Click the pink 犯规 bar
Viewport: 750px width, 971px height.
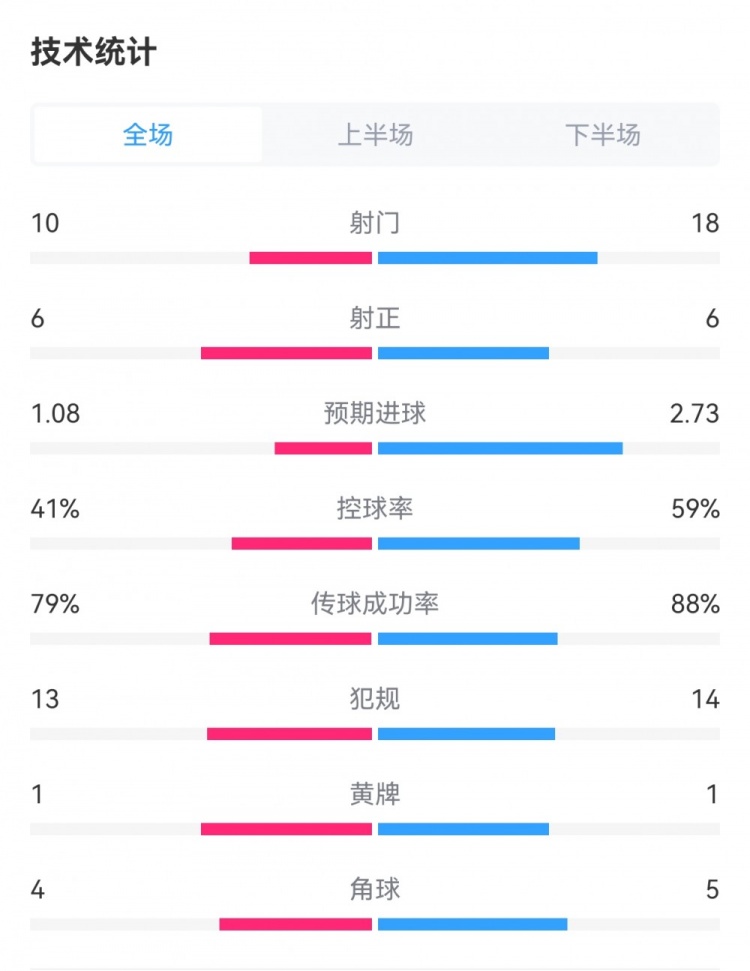click(290, 734)
